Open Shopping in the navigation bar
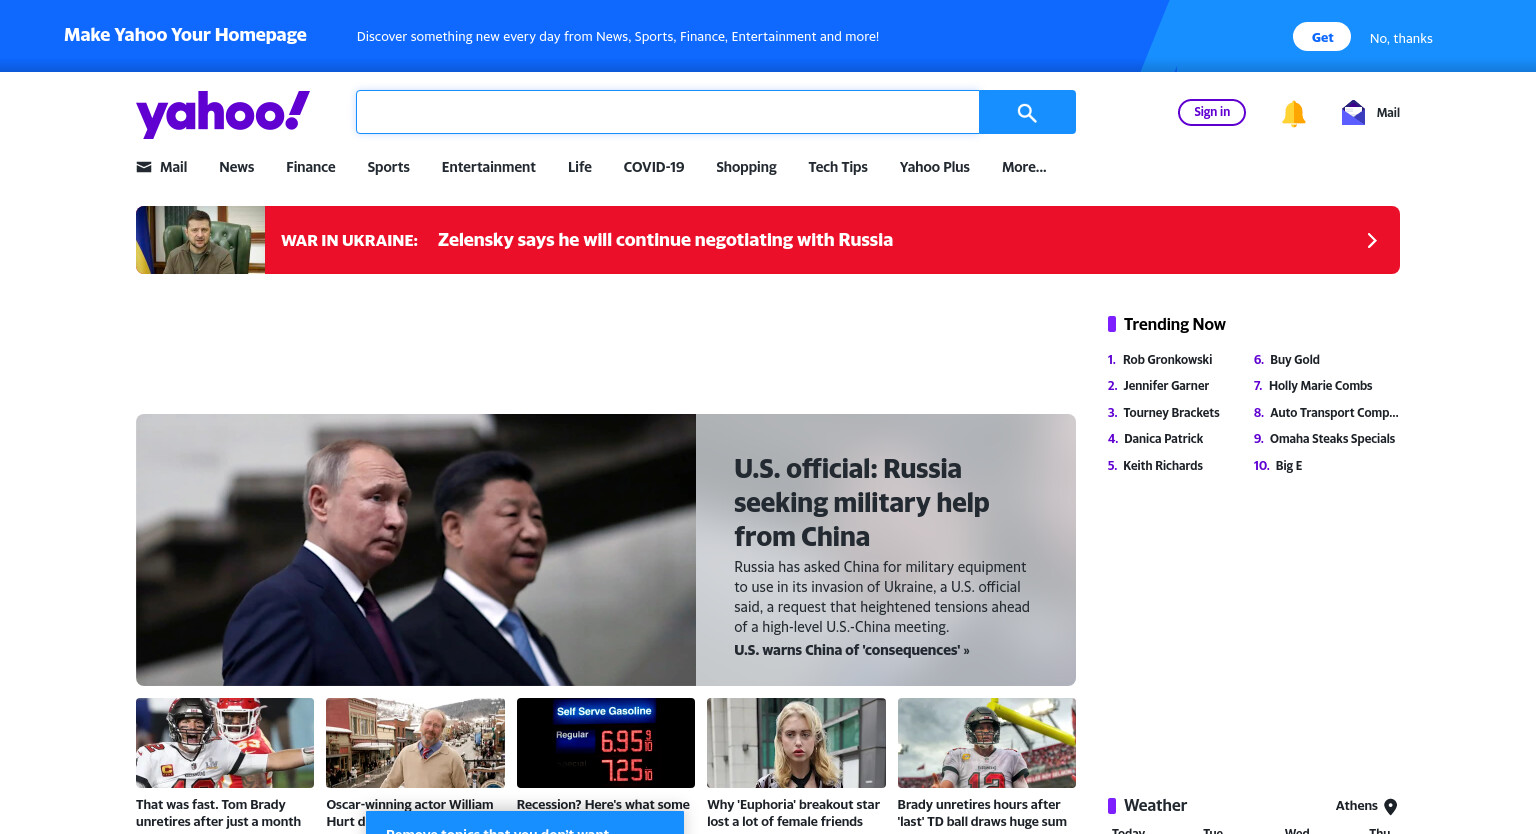1536x834 pixels. pos(746,167)
